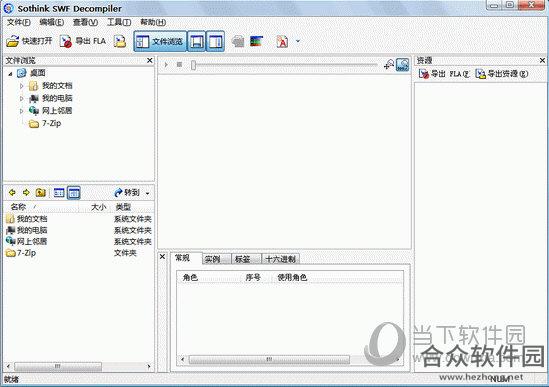Image resolution: width=549 pixels, height=387 pixels.
Task: Click the red A document toolbar icon
Action: pos(282,42)
